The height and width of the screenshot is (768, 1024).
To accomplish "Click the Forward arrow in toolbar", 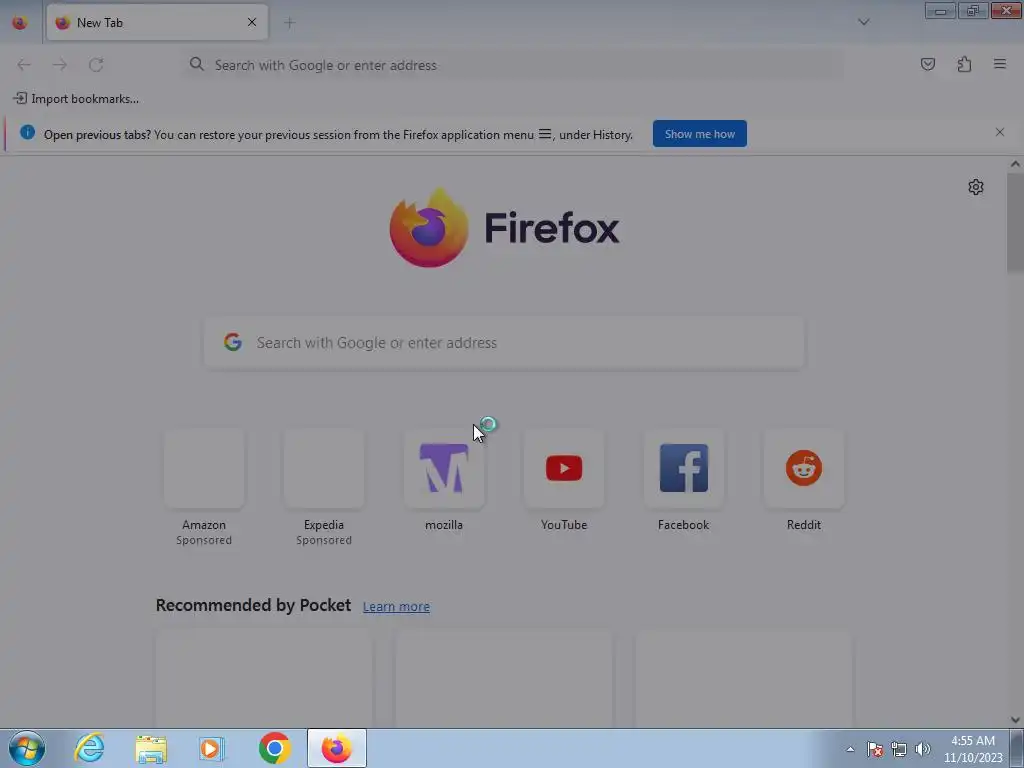I will point(60,65).
